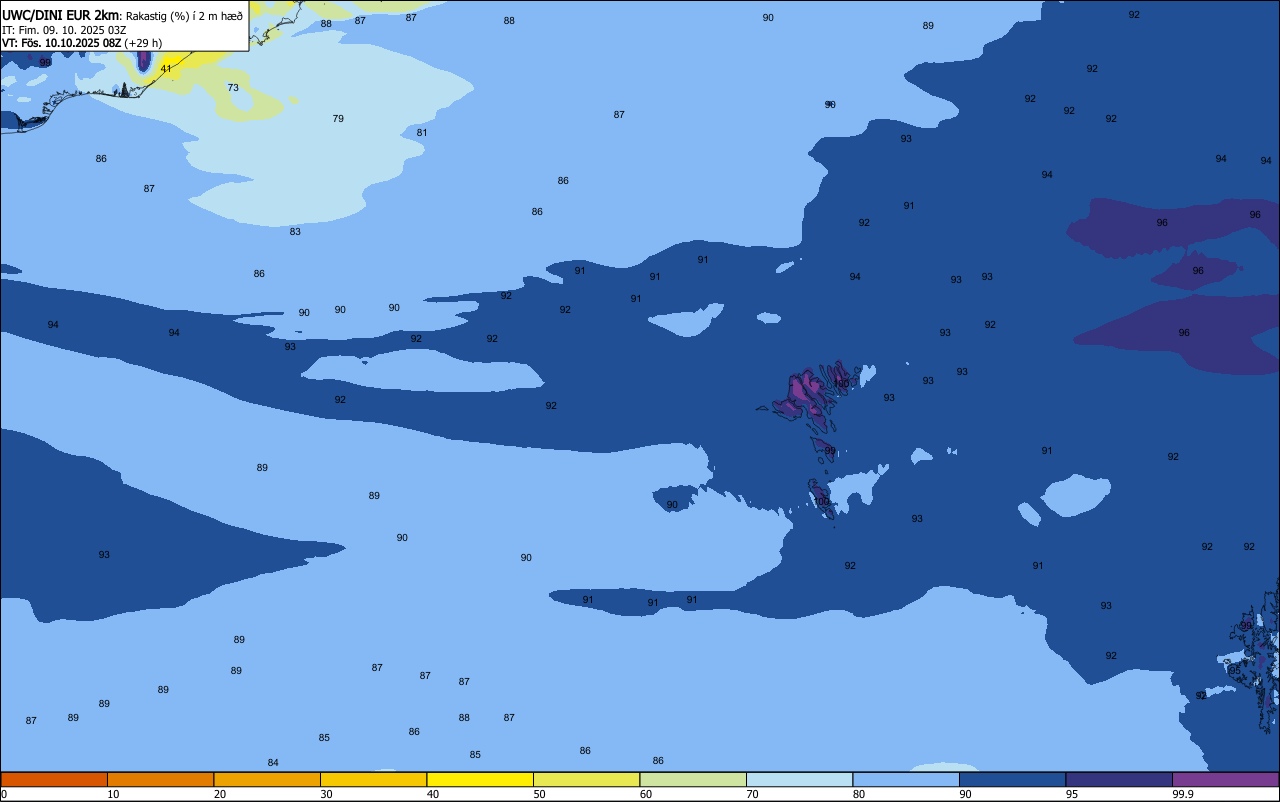Click the humidity value 84

pos(273,763)
